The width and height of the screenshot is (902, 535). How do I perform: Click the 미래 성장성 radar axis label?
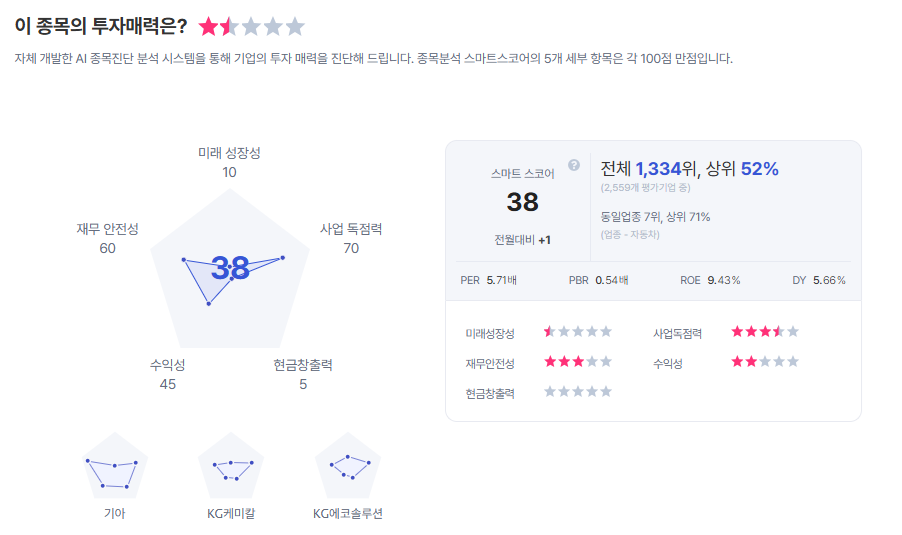[x=229, y=153]
